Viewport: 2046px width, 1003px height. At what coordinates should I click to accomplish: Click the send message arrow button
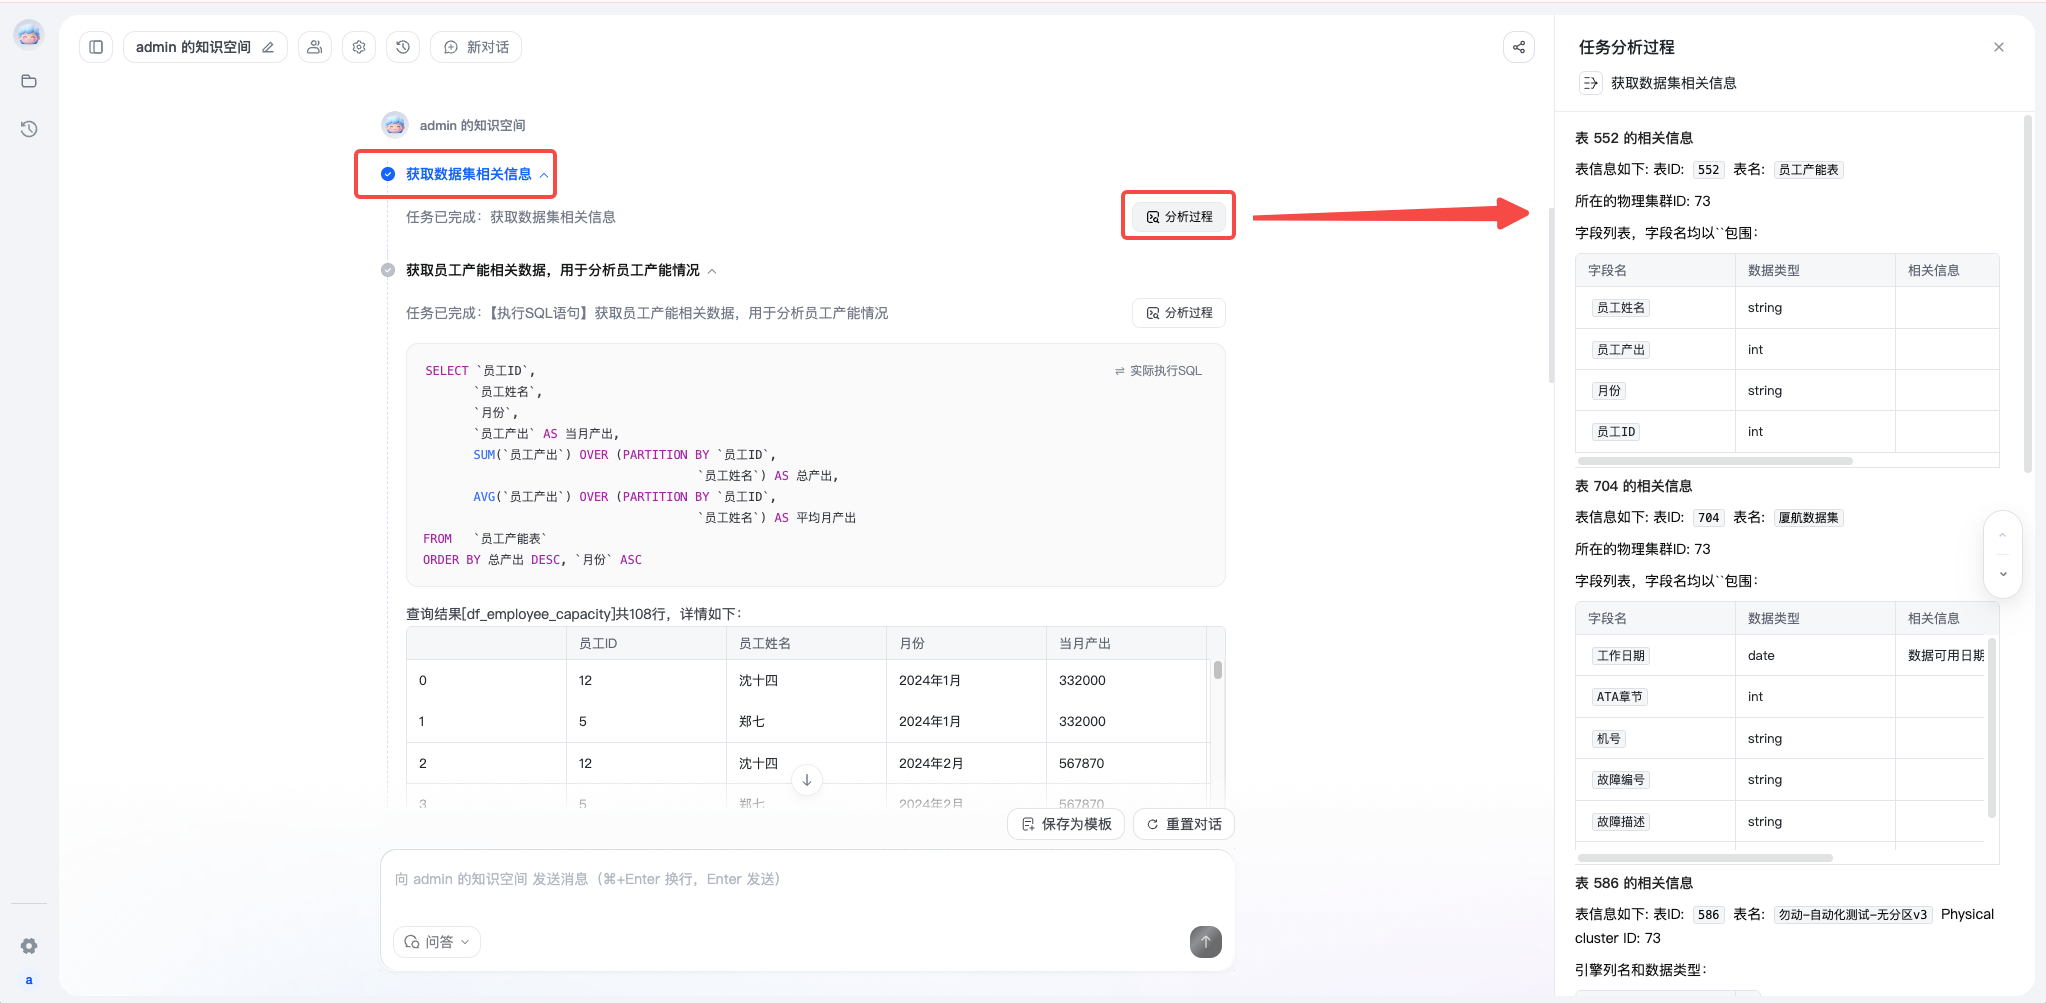pyautogui.click(x=1205, y=941)
